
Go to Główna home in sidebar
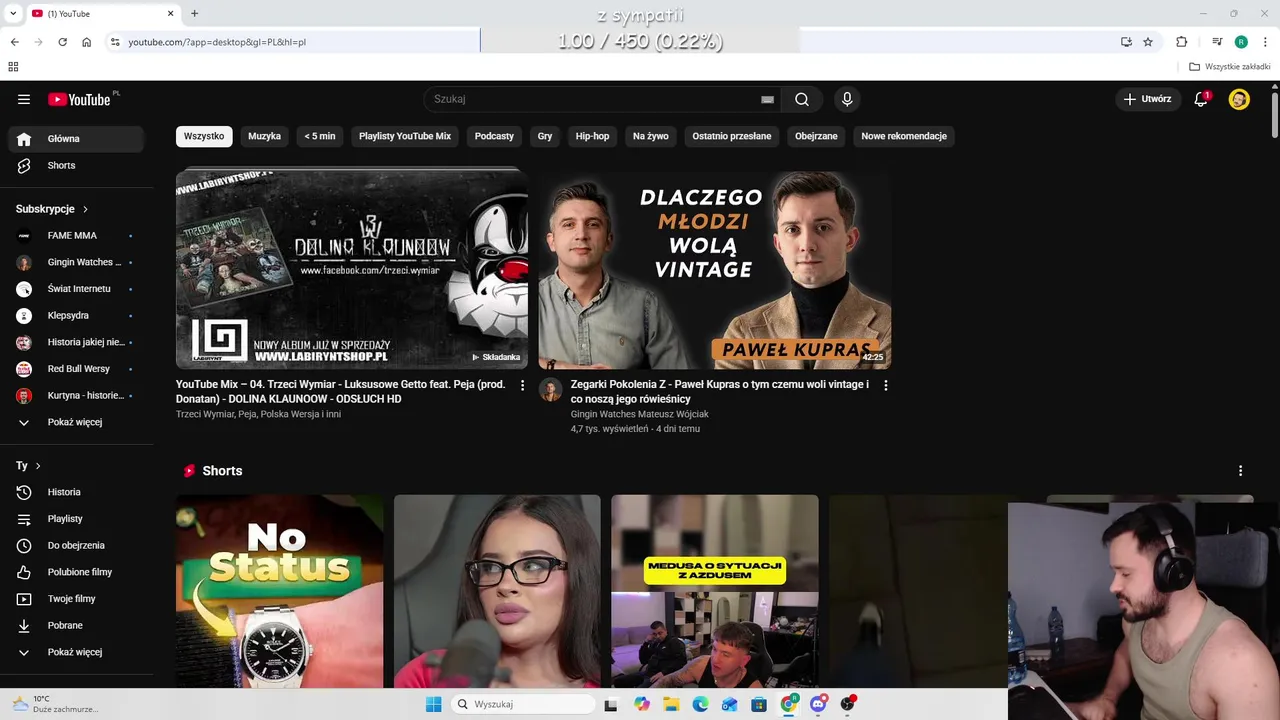[x=76, y=139]
